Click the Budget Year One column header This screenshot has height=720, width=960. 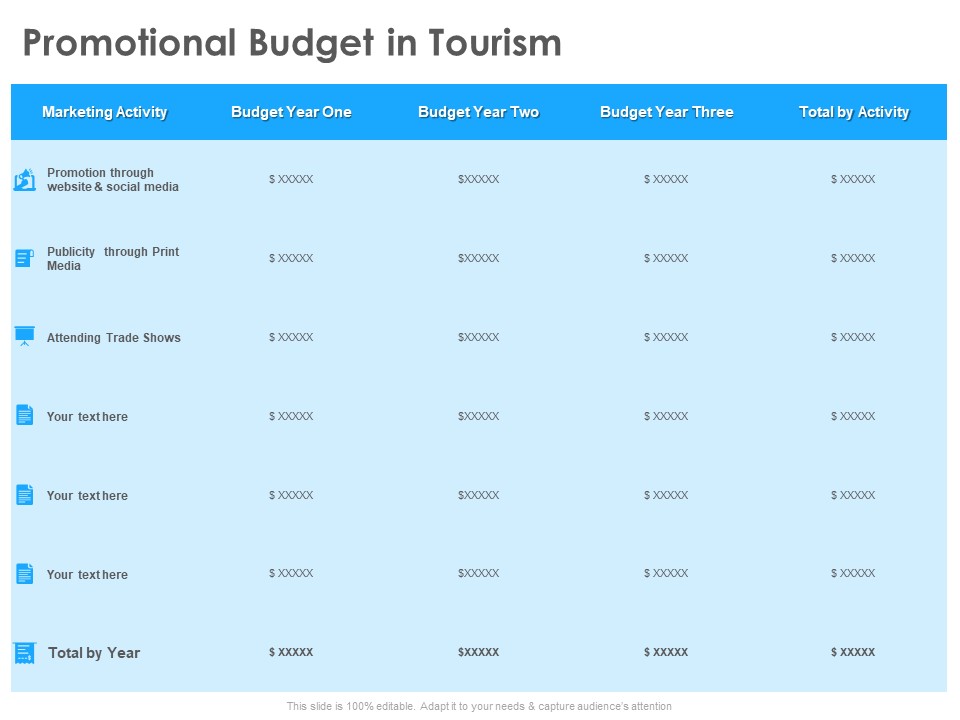click(291, 112)
